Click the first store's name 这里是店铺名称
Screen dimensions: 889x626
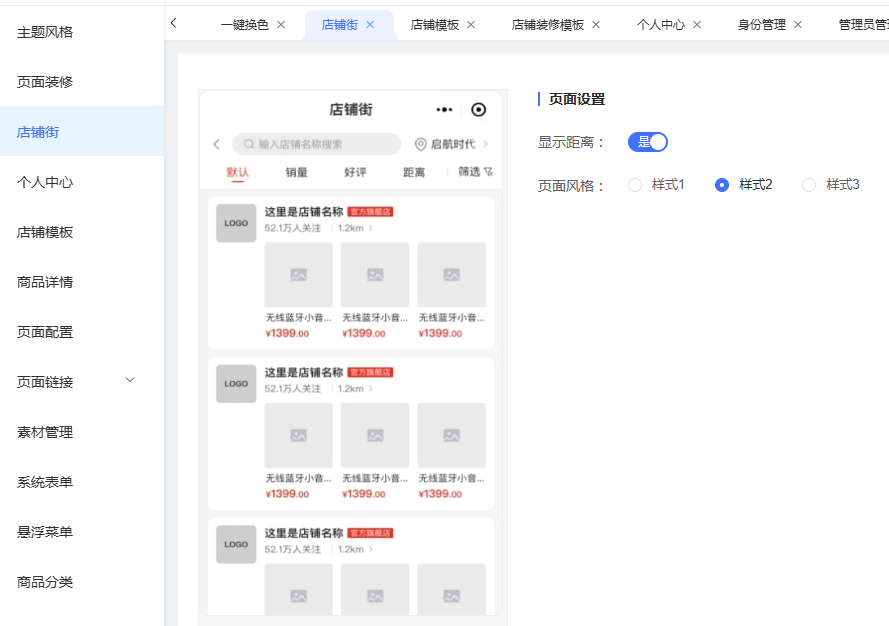pyautogui.click(x=304, y=212)
